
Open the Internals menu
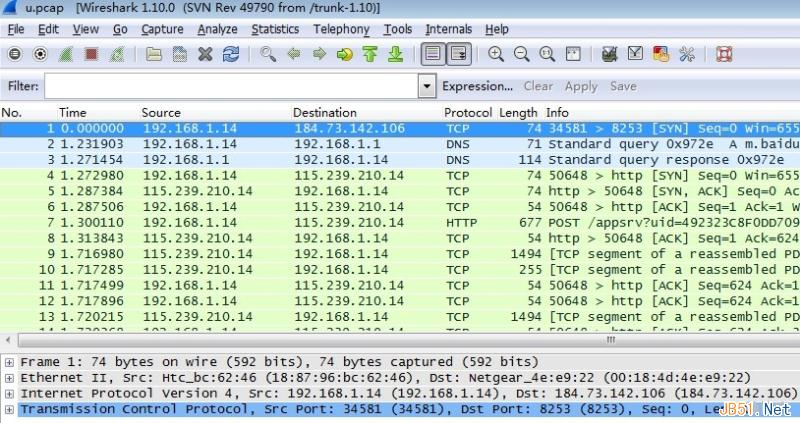click(448, 30)
